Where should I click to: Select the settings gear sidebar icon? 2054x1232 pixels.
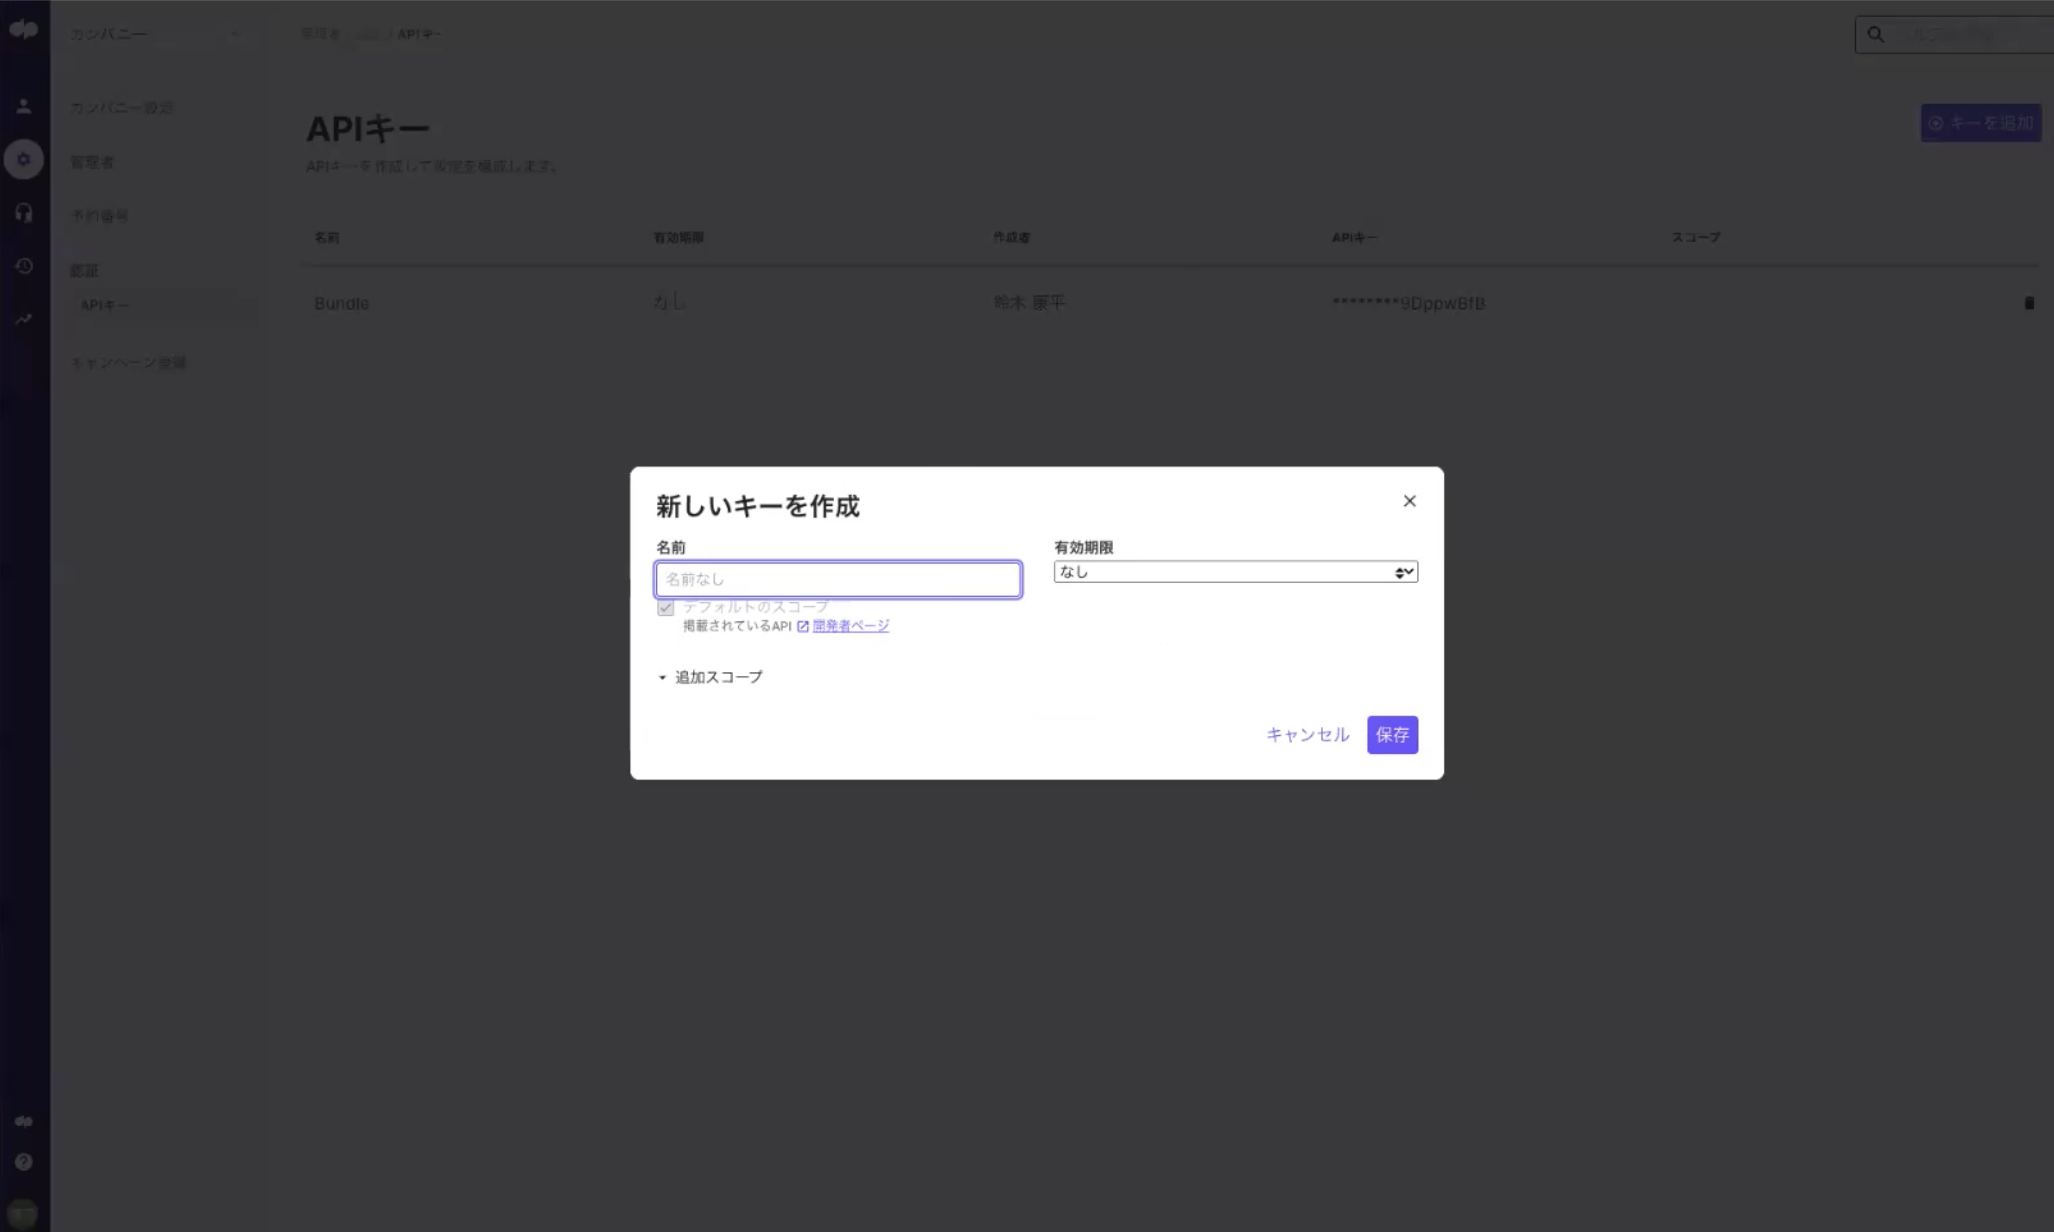(24, 159)
